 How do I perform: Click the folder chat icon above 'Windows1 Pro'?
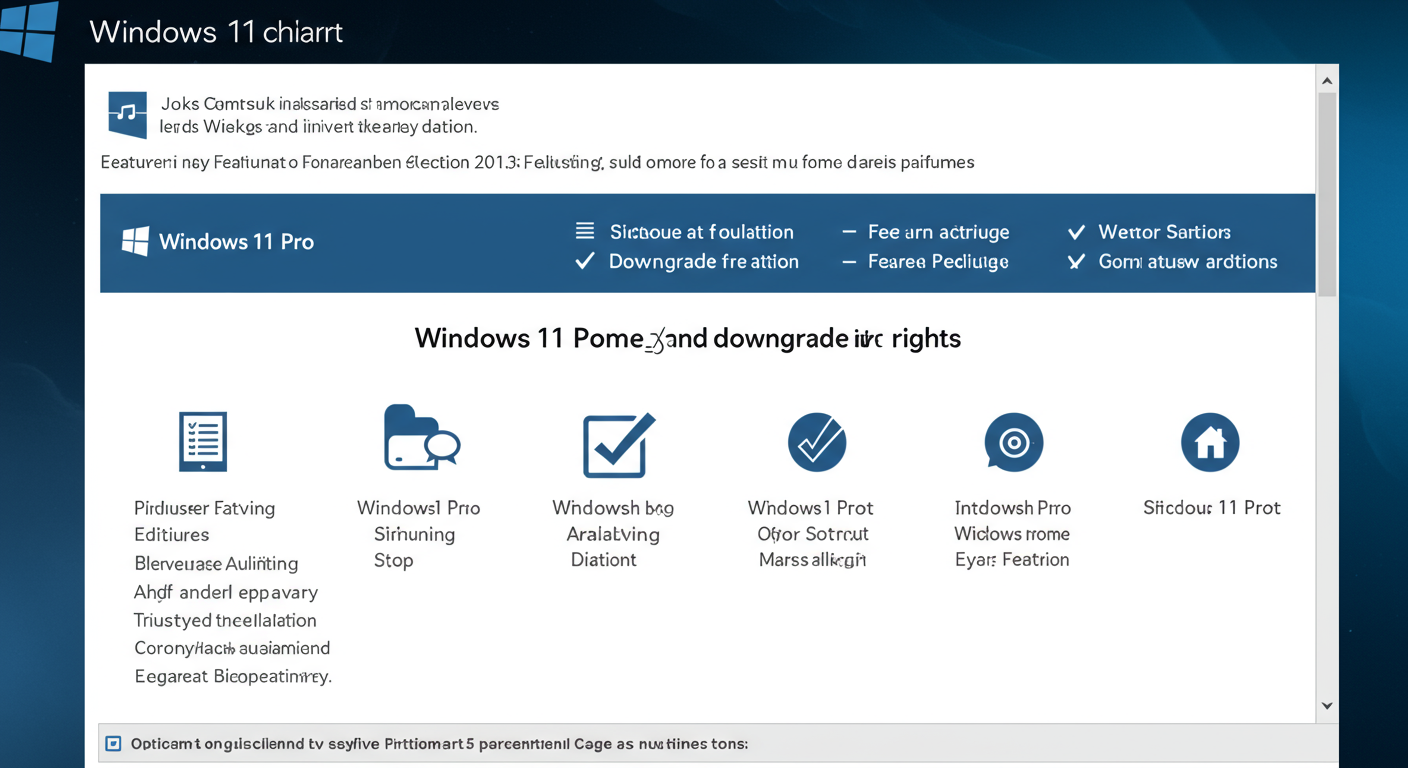421,438
